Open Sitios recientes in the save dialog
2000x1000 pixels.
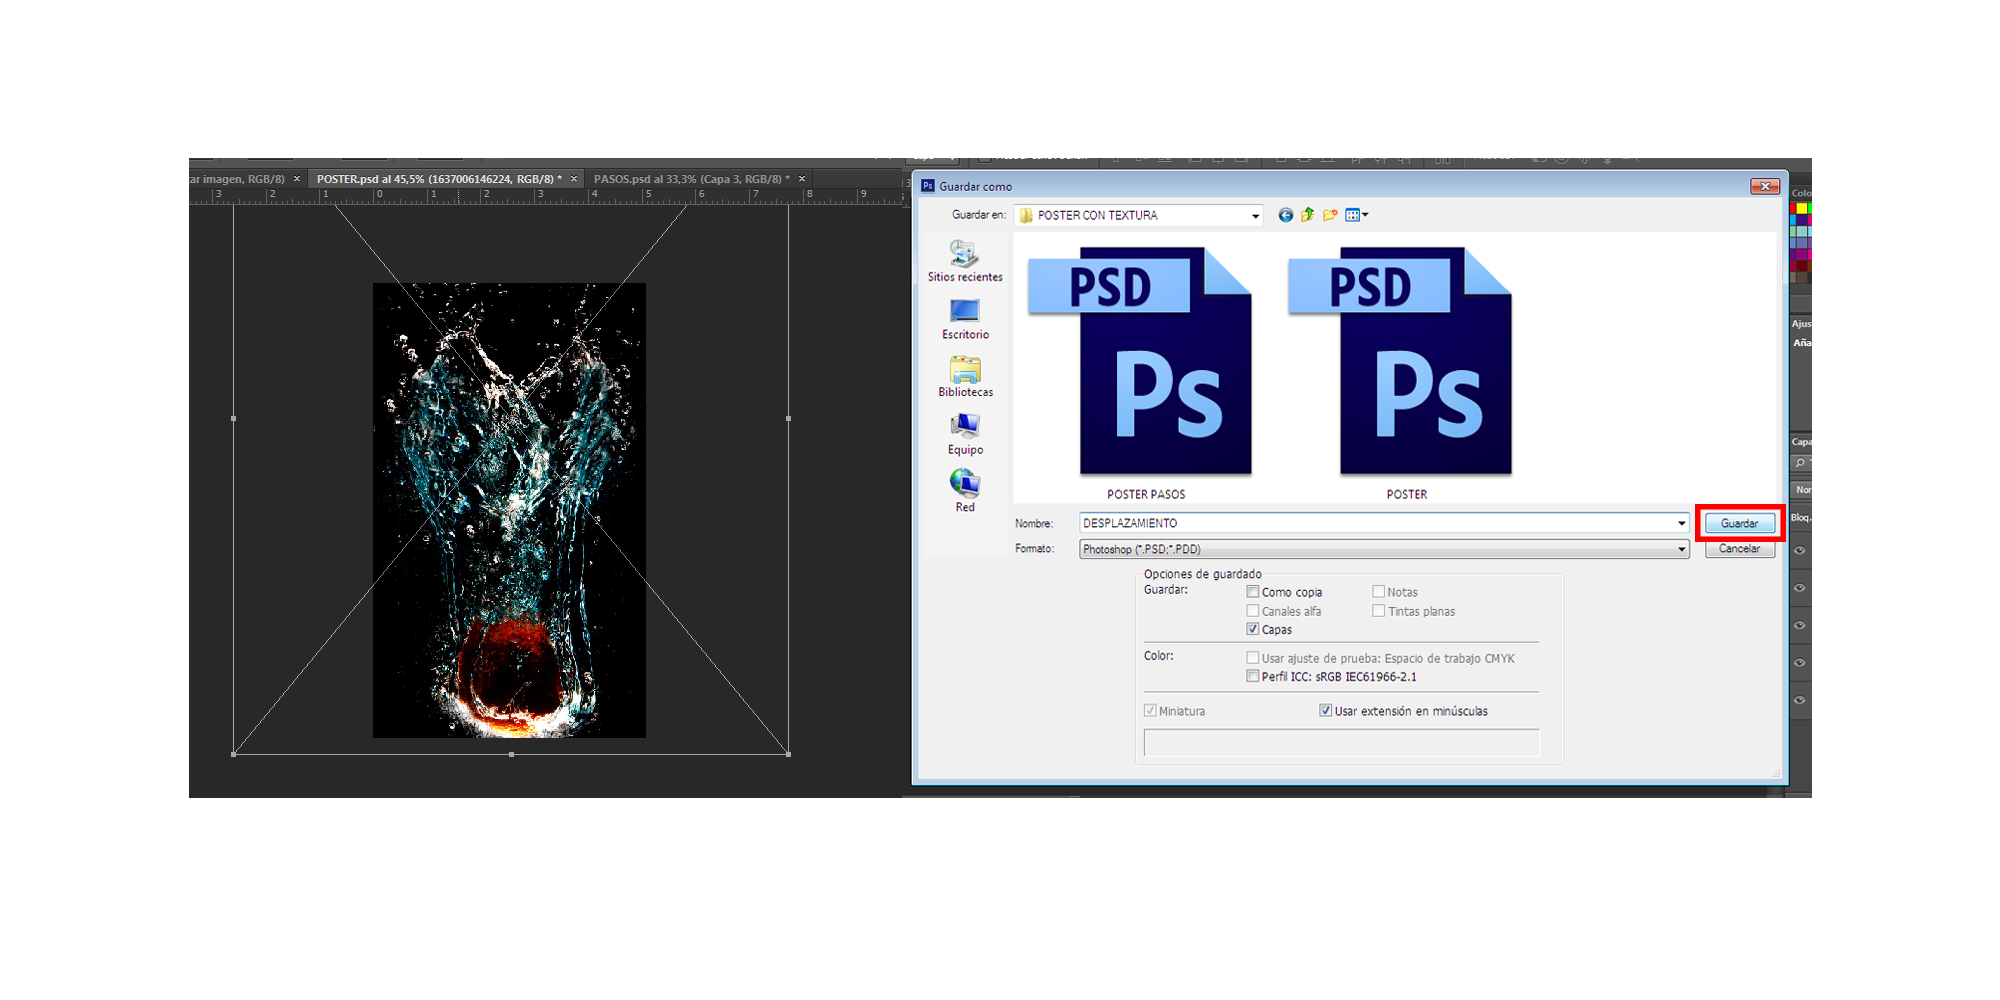[964, 262]
